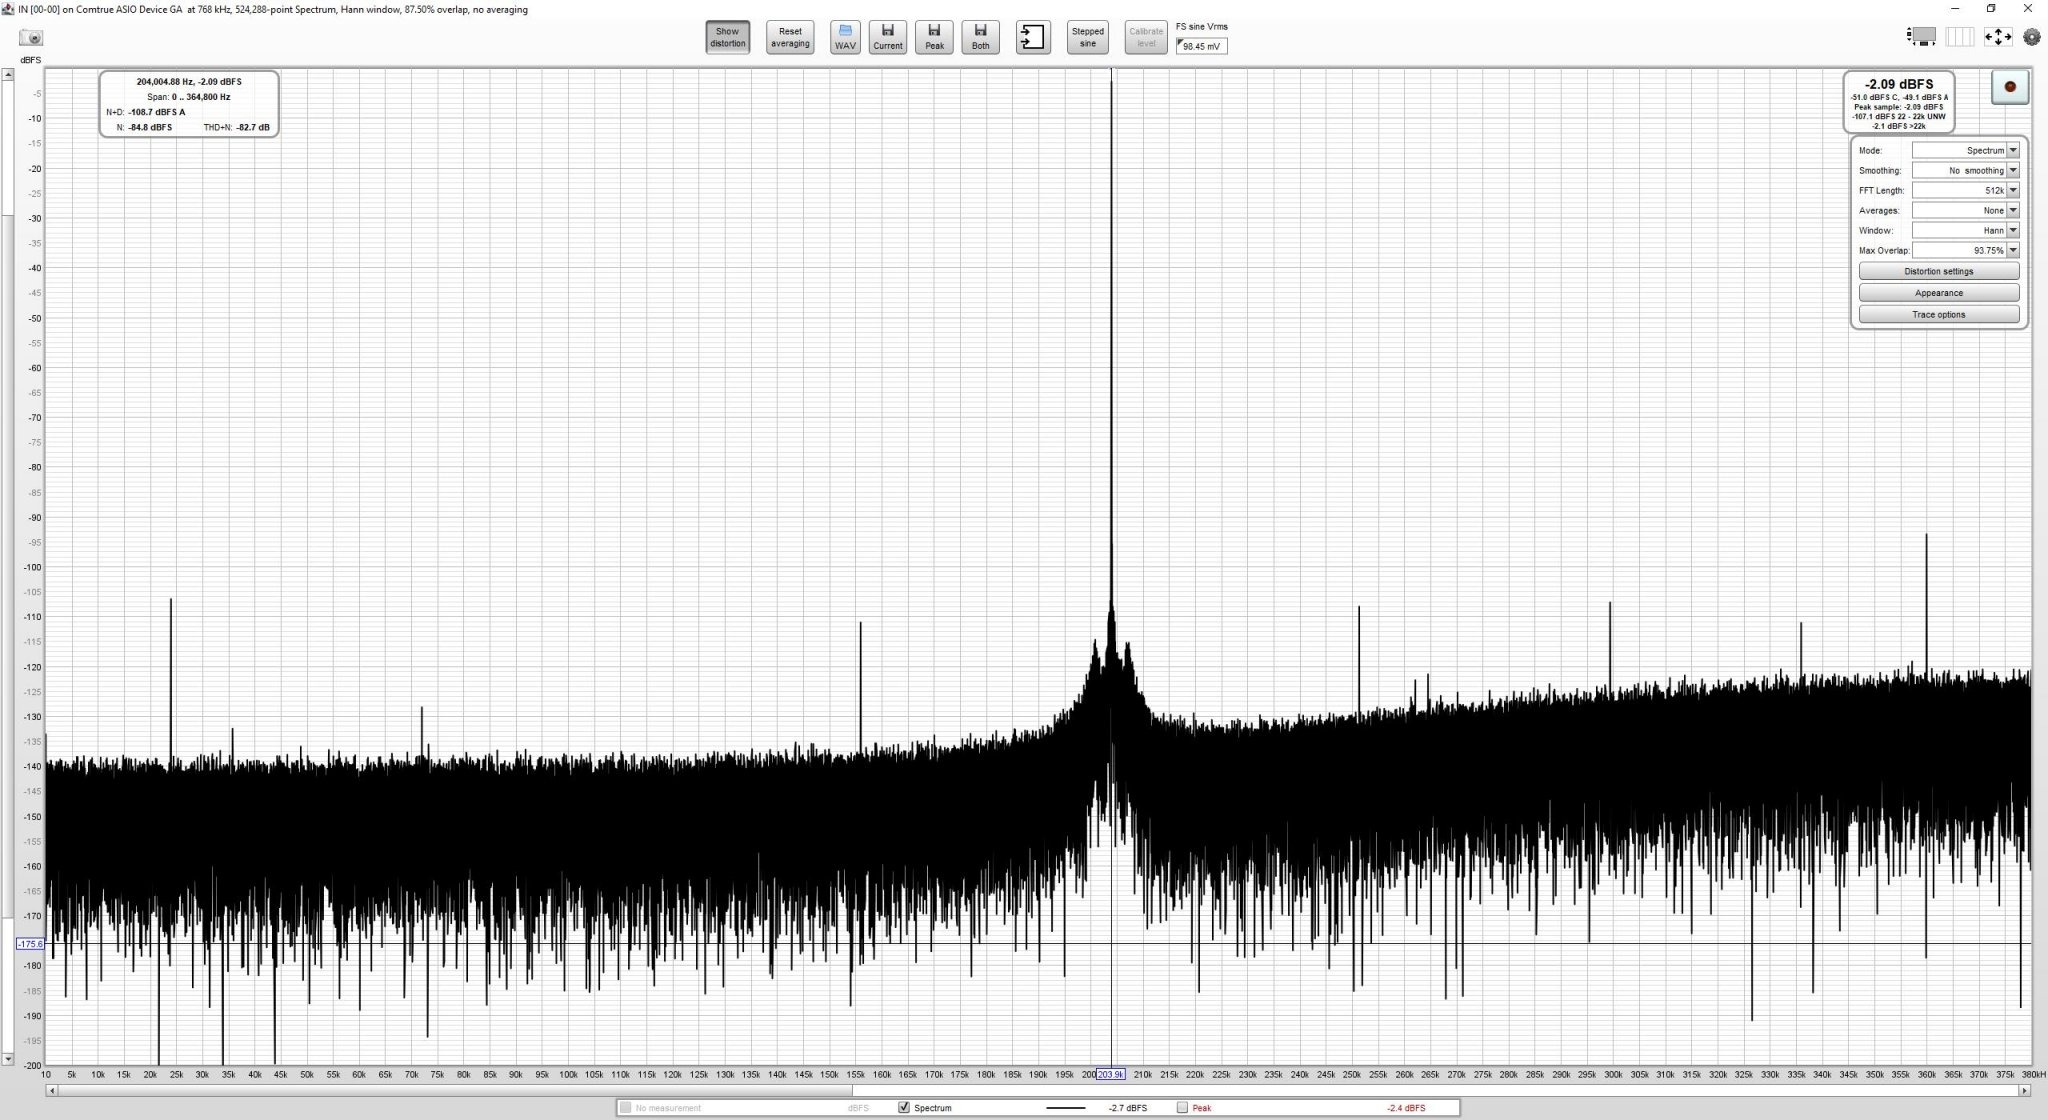Enable the Peak trace checkbox
This screenshot has width=2048, height=1120.
click(x=1182, y=1107)
